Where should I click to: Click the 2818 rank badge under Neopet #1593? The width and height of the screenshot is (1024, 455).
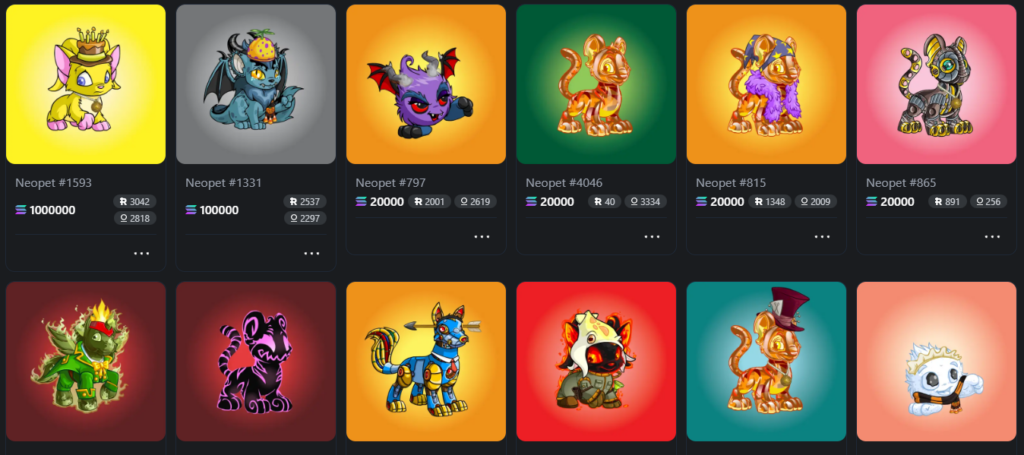coord(135,218)
